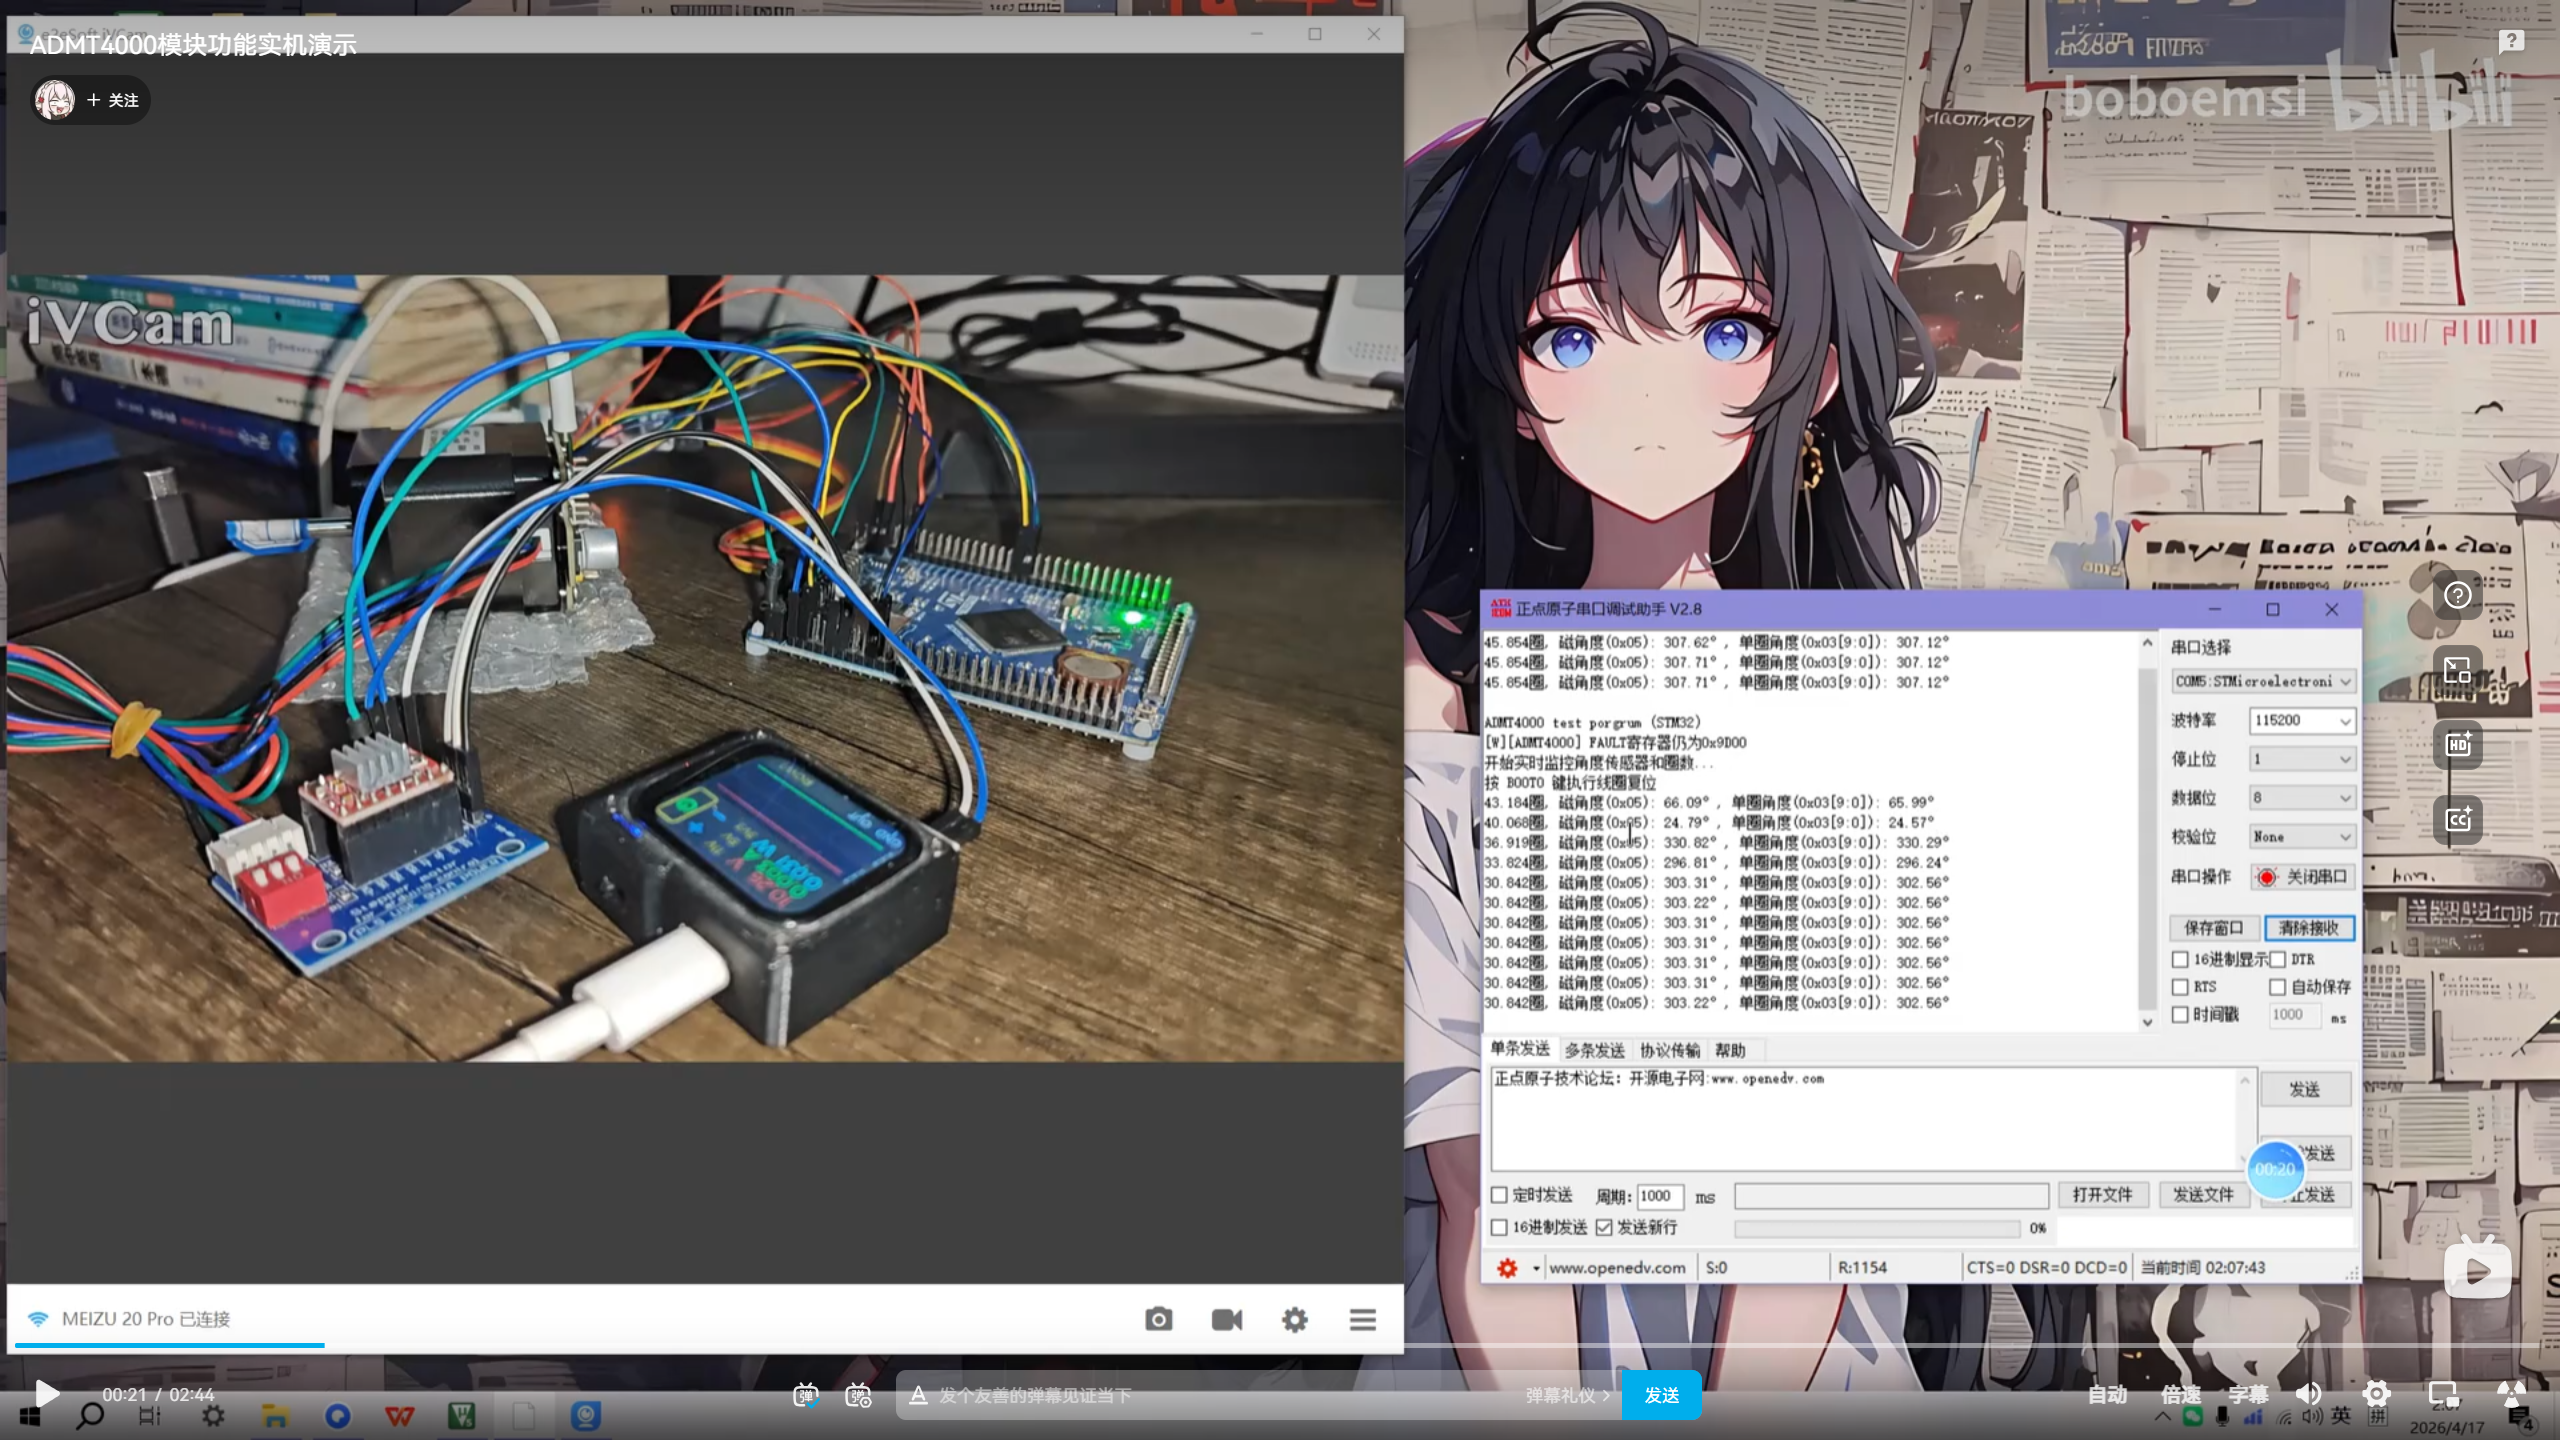Expand the arrow beside the red gear icon

pos(1536,1269)
